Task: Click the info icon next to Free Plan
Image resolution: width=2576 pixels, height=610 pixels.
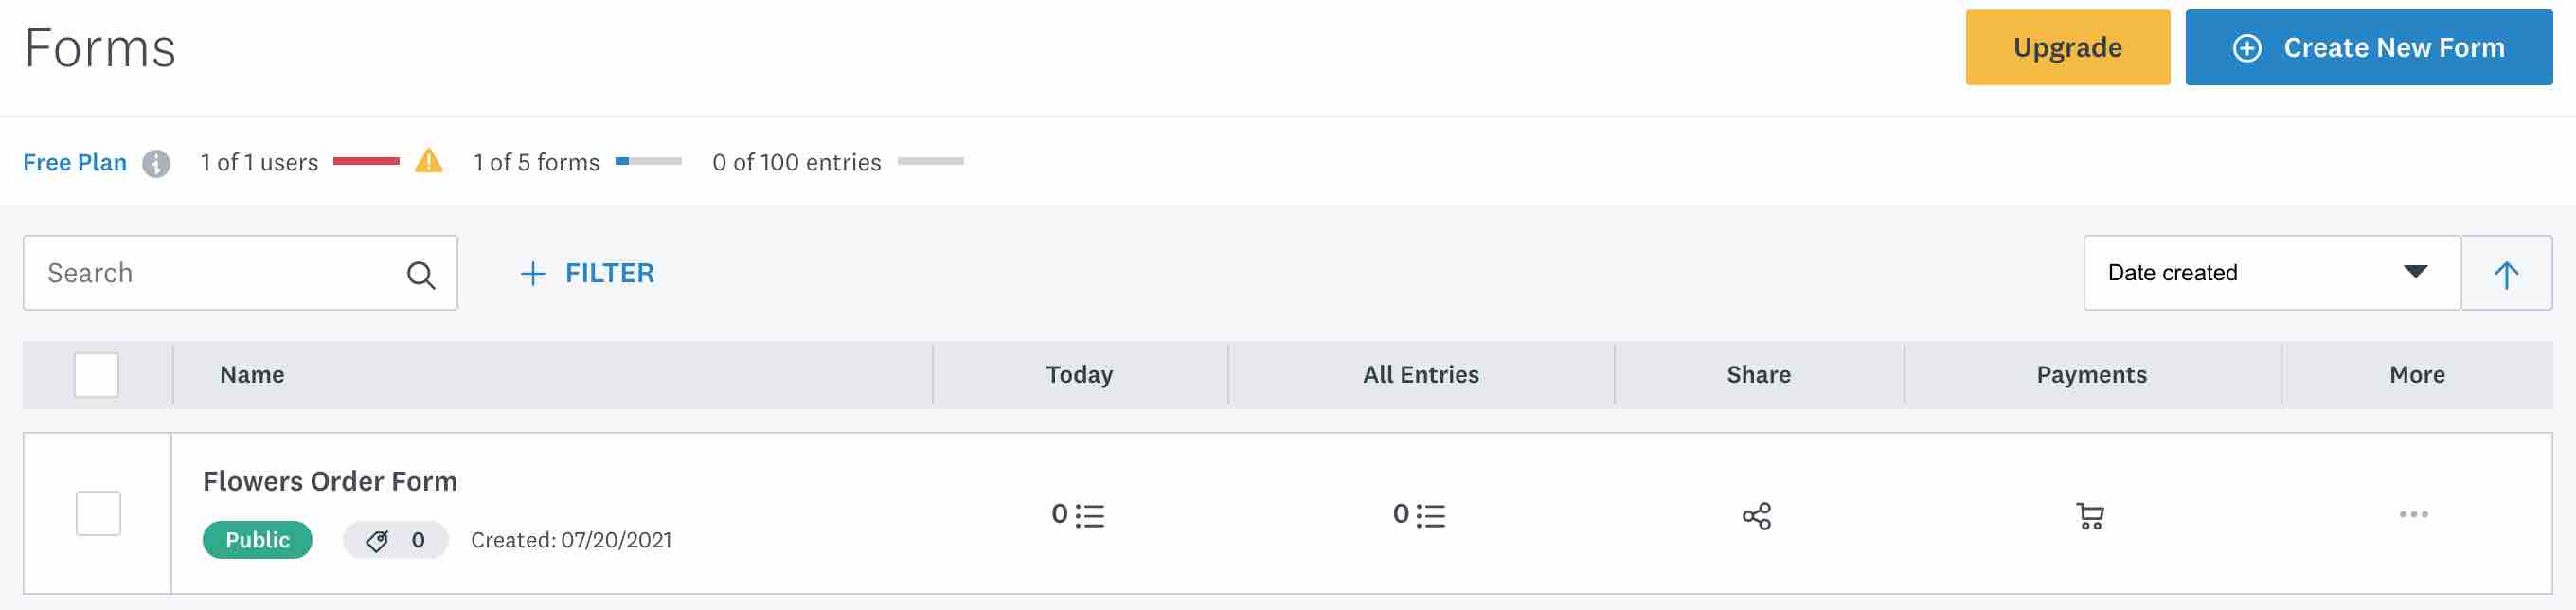Action: coord(156,162)
